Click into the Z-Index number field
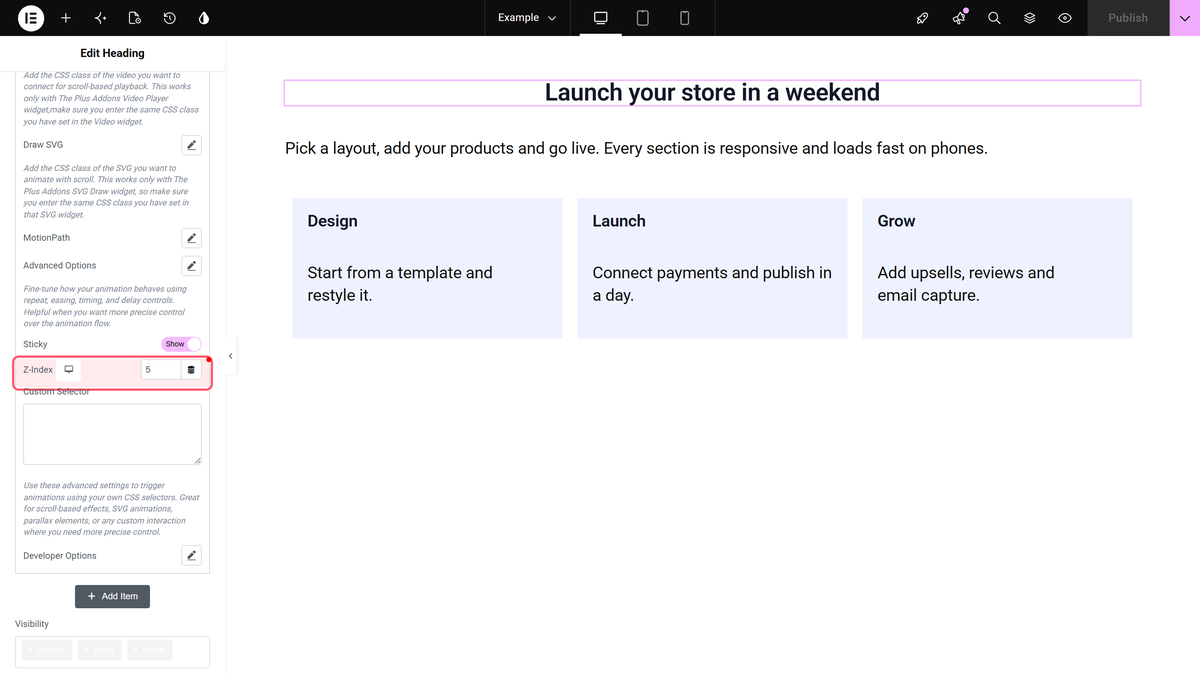The width and height of the screenshot is (1200, 675). (x=161, y=370)
